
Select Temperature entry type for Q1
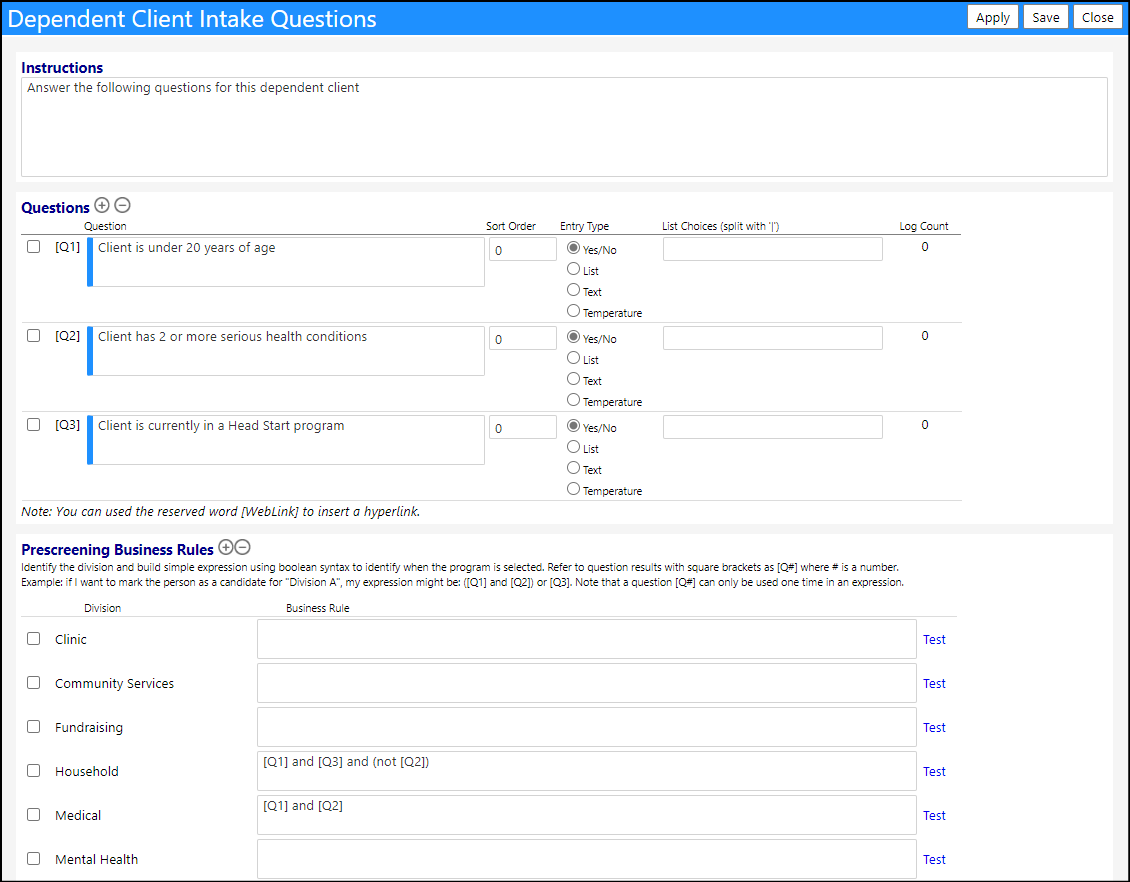click(x=574, y=311)
